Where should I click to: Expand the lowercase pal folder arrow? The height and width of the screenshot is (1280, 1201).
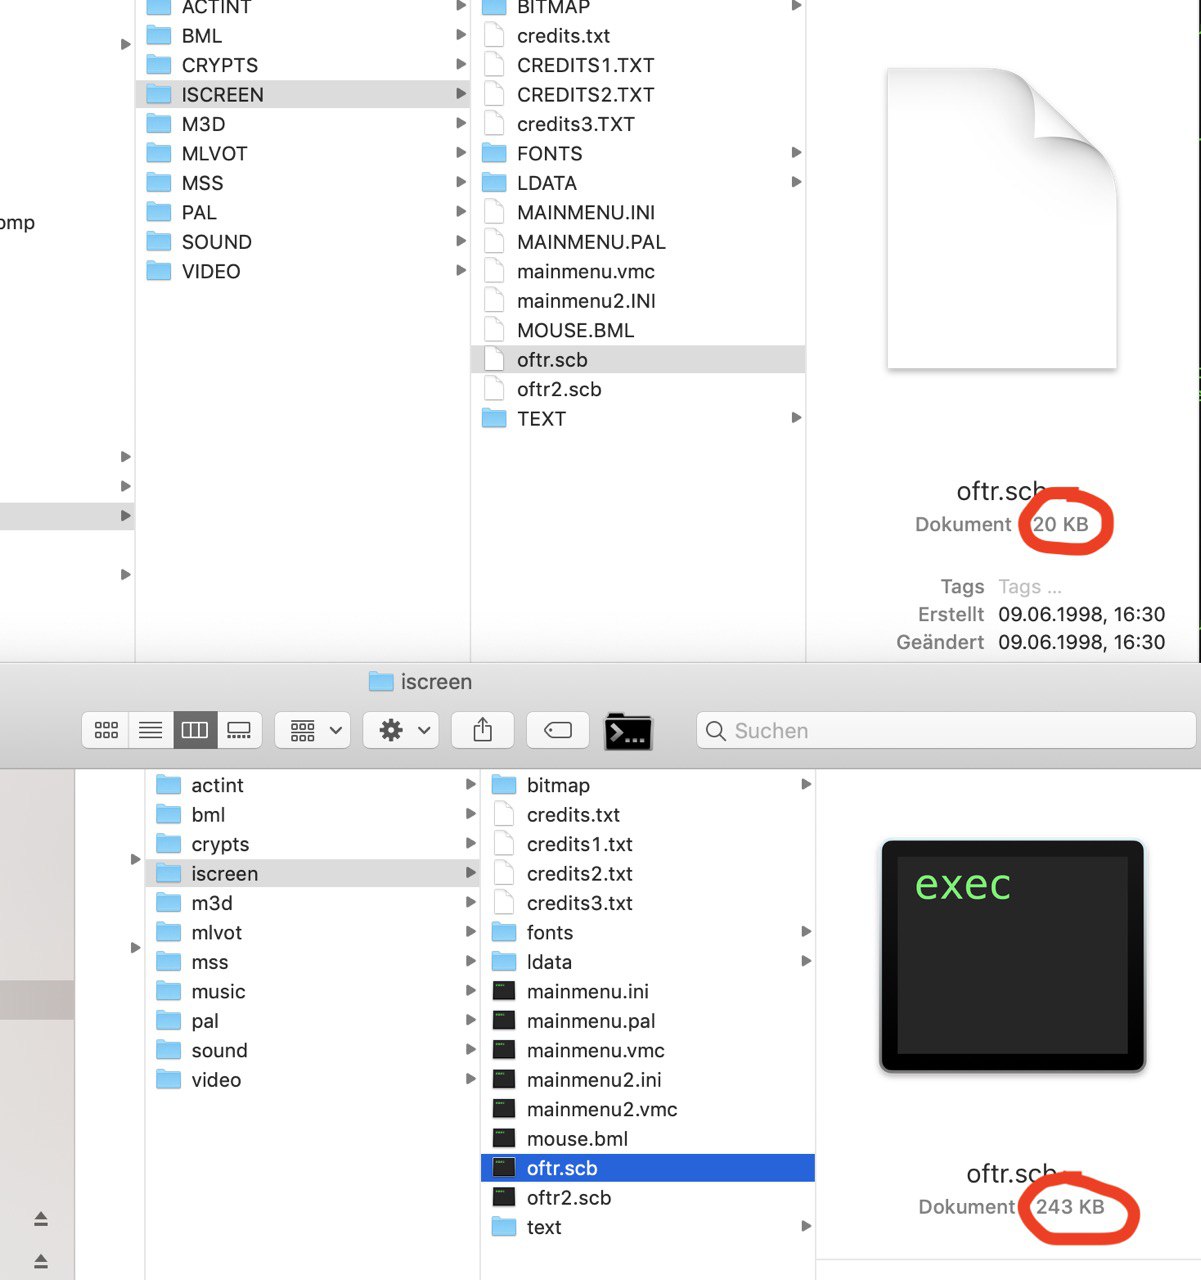pyautogui.click(x=470, y=1020)
